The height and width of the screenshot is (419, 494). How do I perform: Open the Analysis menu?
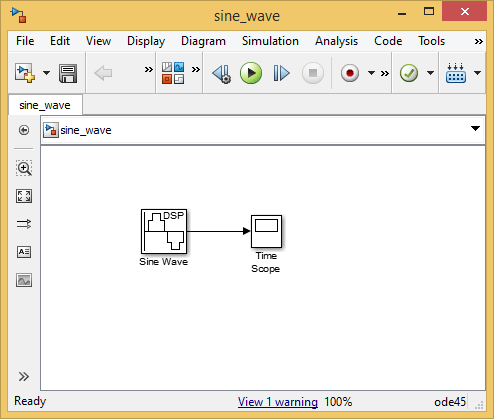pyautogui.click(x=336, y=41)
